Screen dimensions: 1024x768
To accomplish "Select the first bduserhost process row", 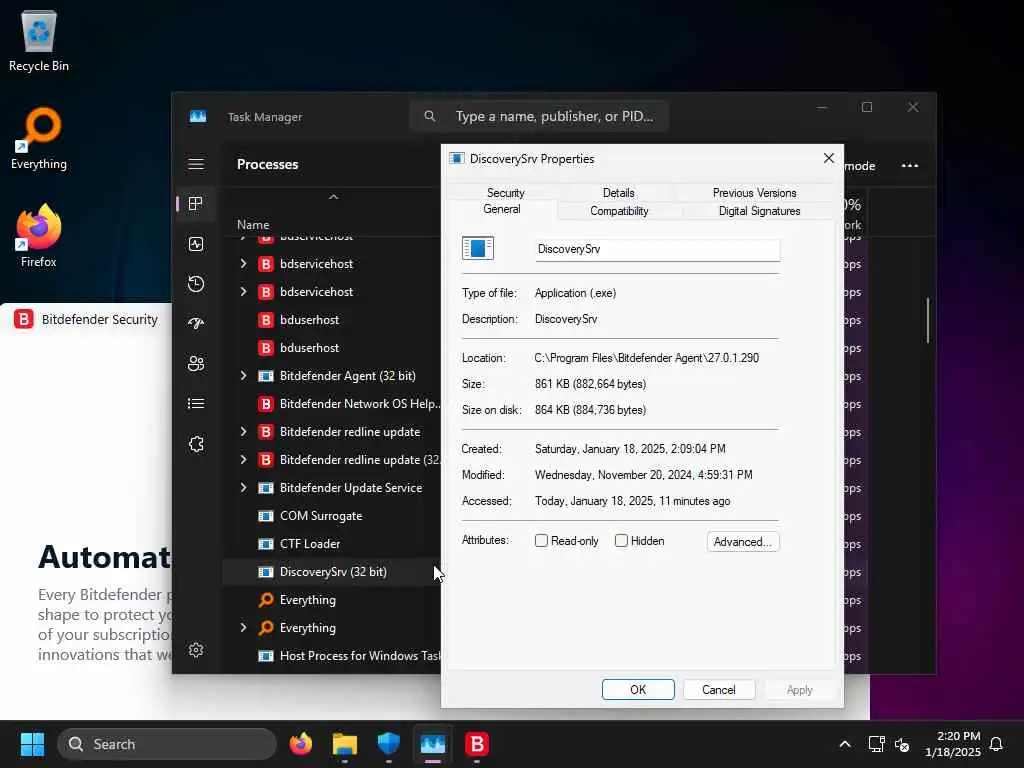I will coord(331,319).
